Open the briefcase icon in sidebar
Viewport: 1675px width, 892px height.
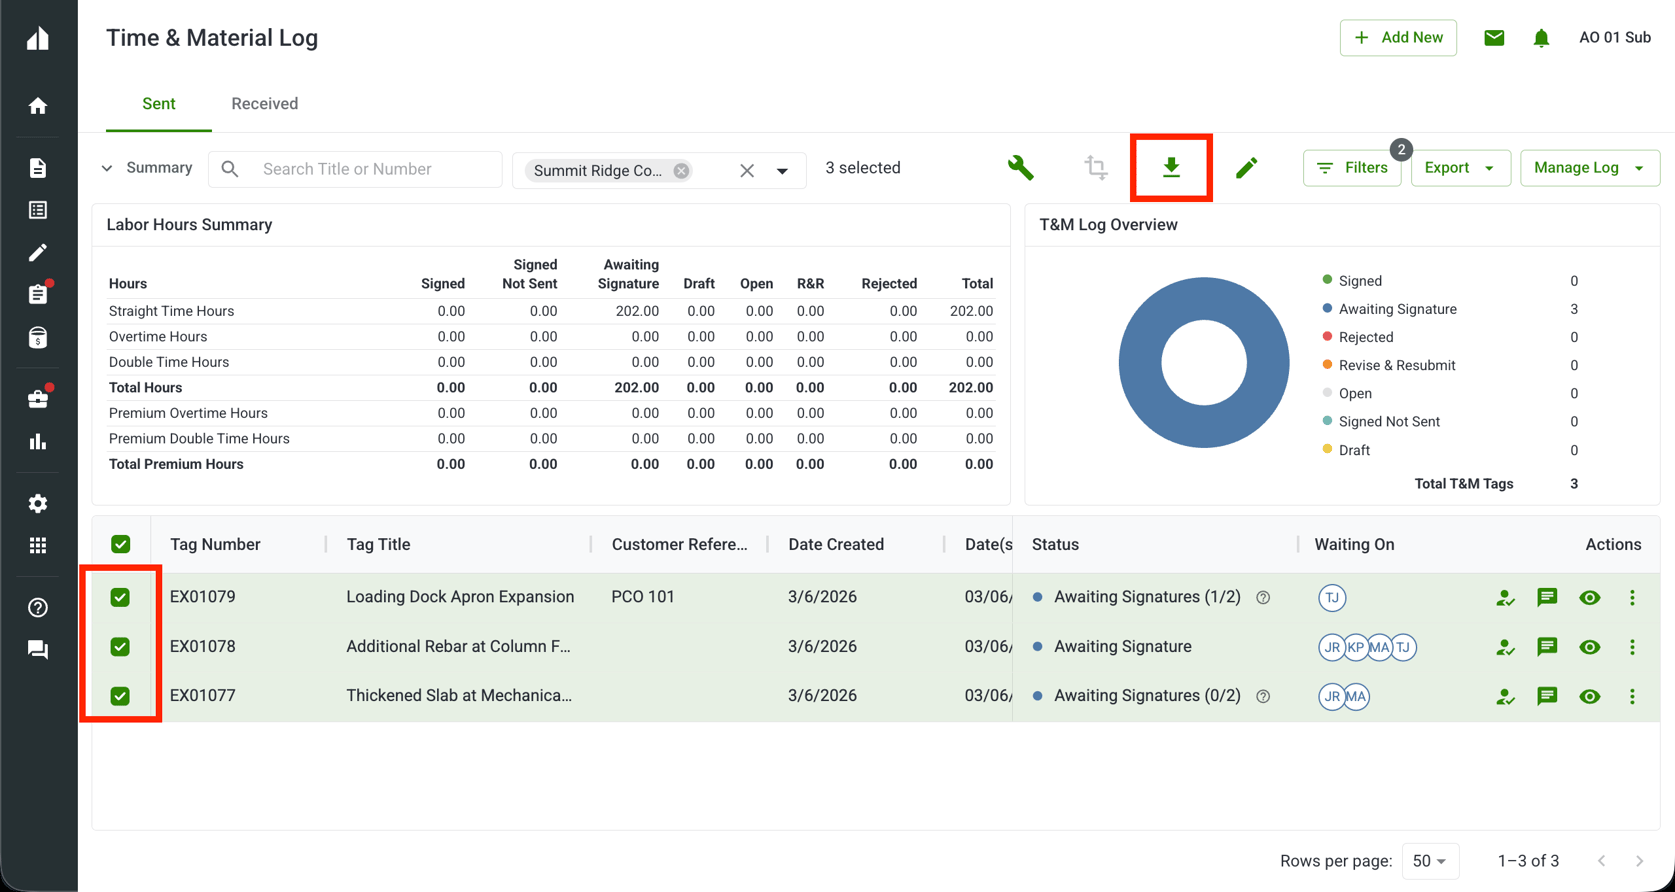click(38, 399)
